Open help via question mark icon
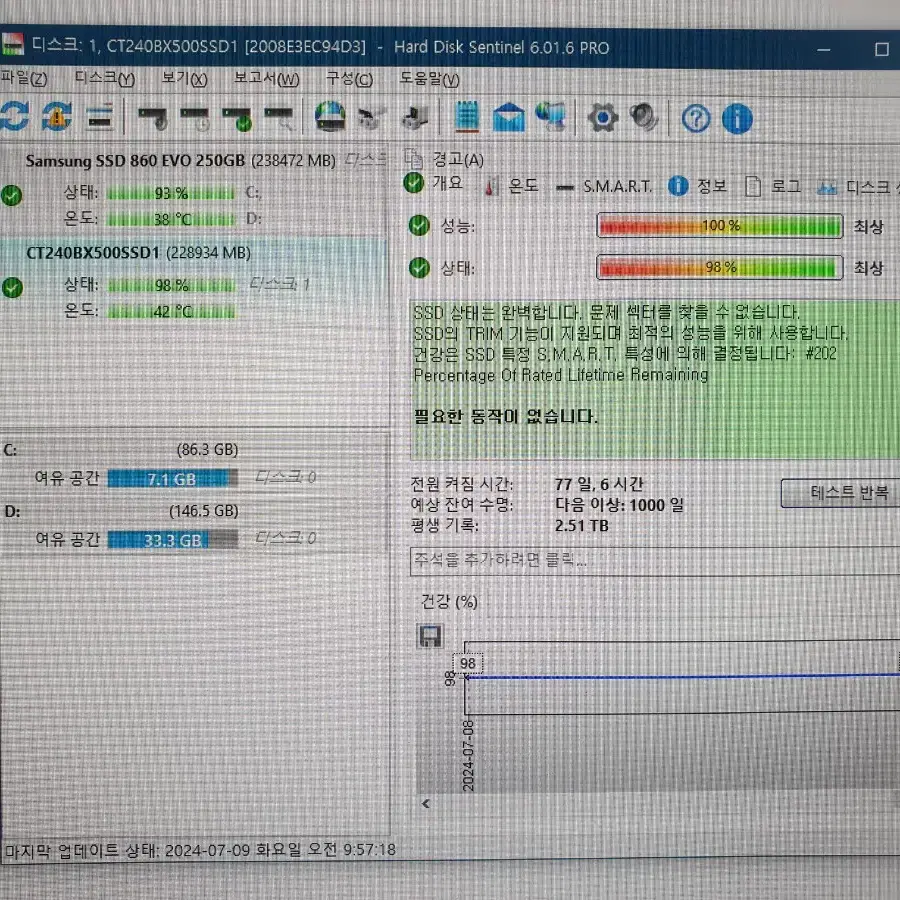This screenshot has width=900, height=900. tap(696, 119)
